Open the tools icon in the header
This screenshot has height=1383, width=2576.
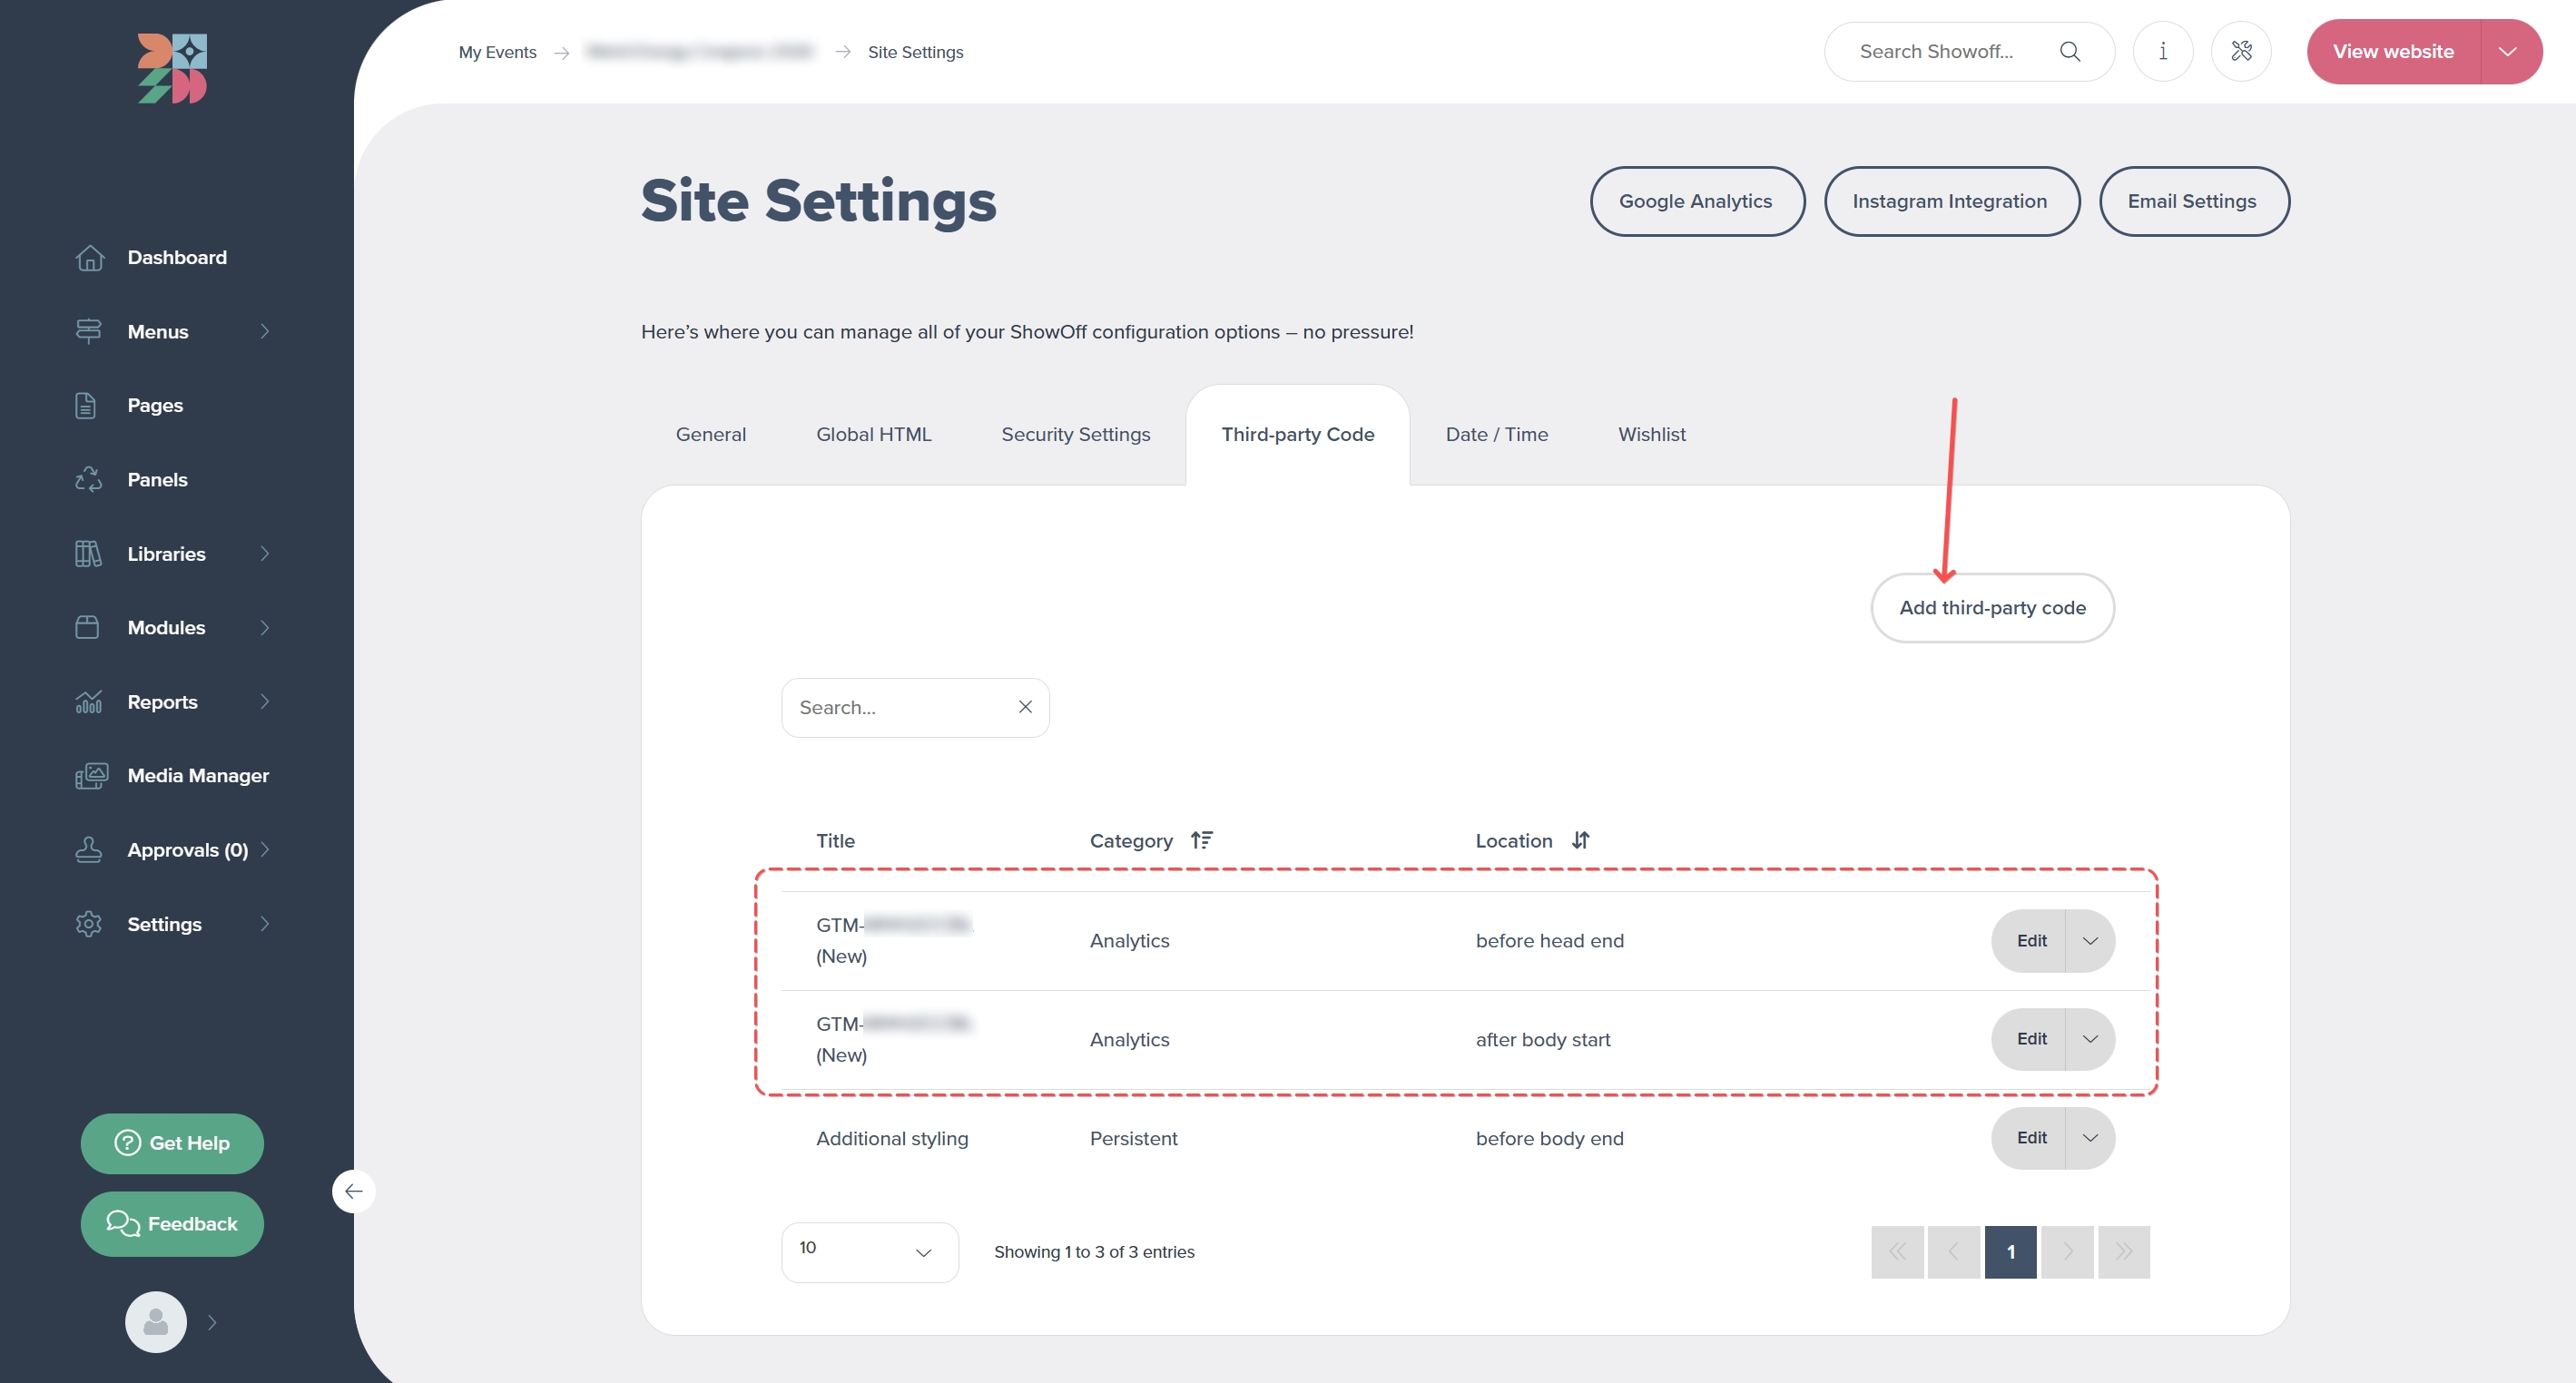click(2242, 52)
